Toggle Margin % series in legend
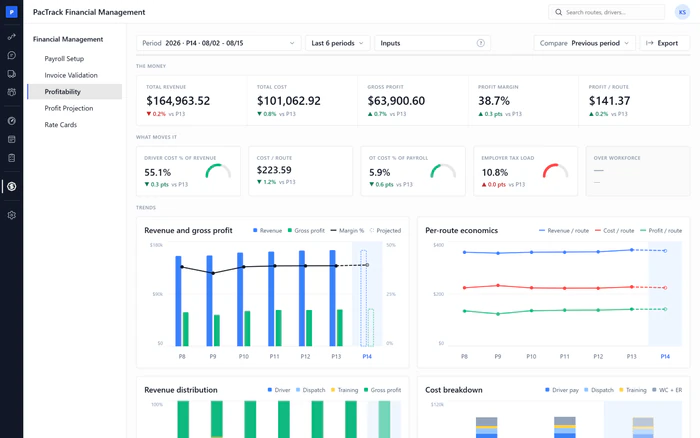Viewport: 700px width, 438px height. click(x=347, y=230)
